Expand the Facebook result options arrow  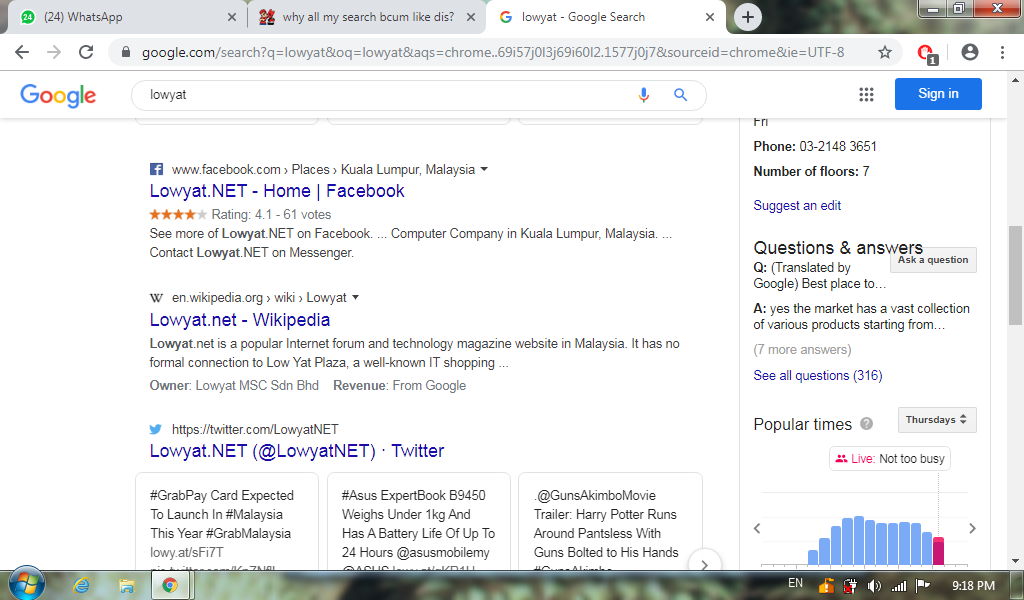(484, 169)
